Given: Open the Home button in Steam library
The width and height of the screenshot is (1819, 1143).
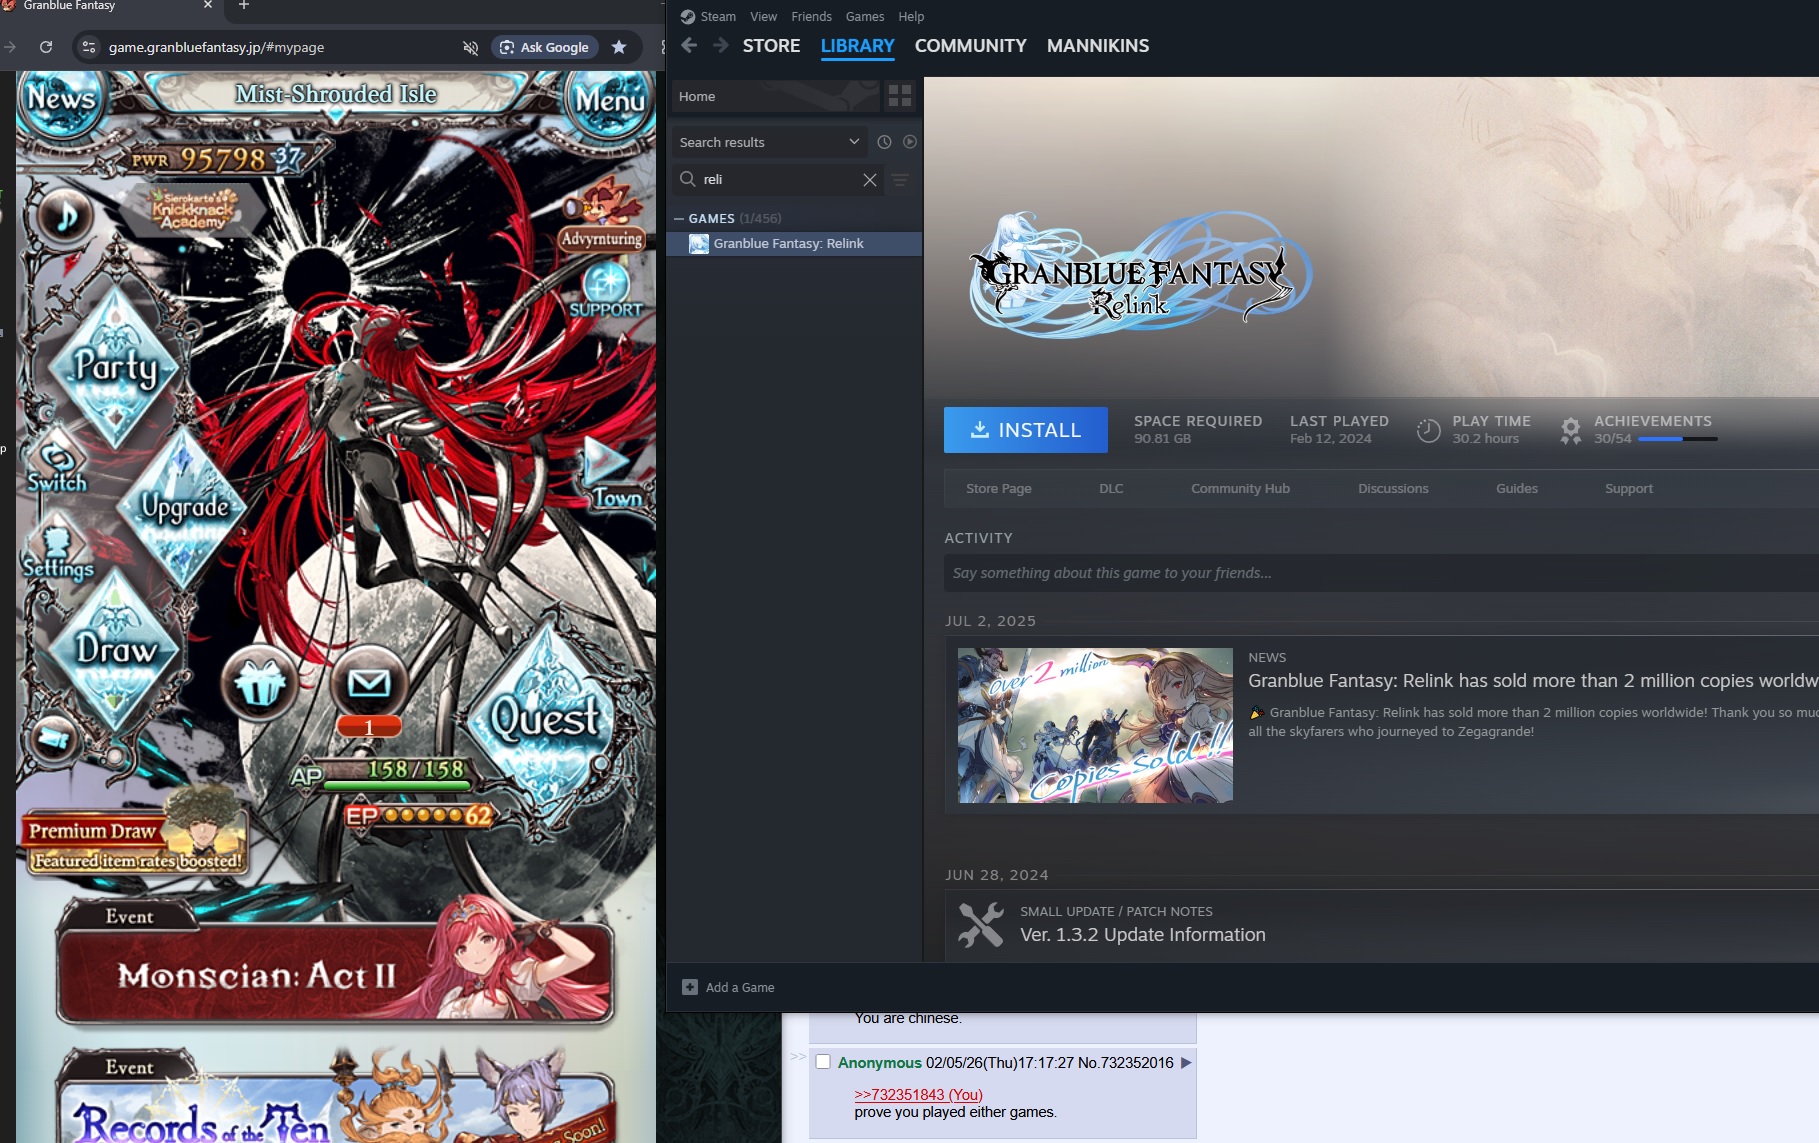Looking at the screenshot, I should click(x=774, y=96).
